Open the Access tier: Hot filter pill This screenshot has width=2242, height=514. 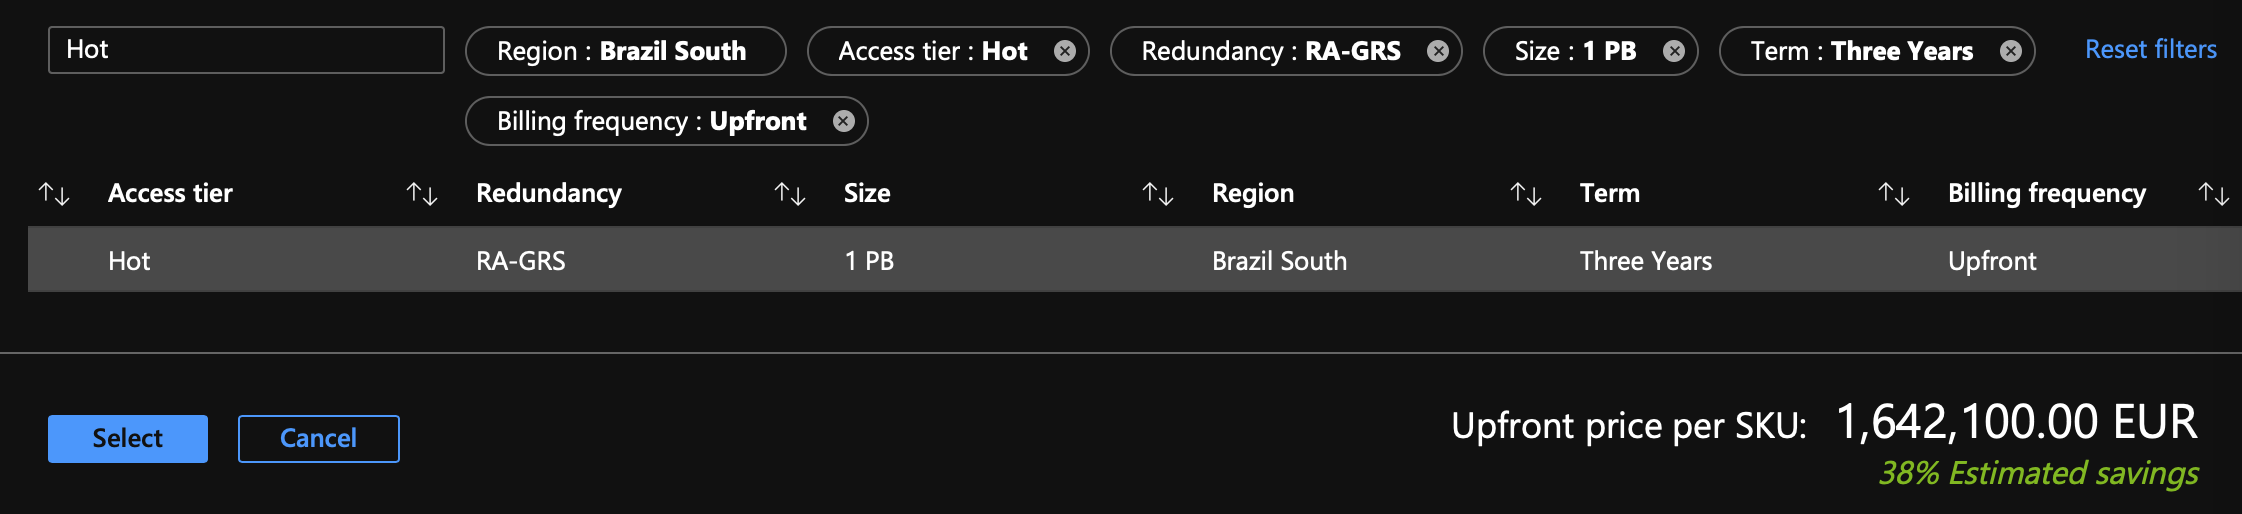[932, 51]
